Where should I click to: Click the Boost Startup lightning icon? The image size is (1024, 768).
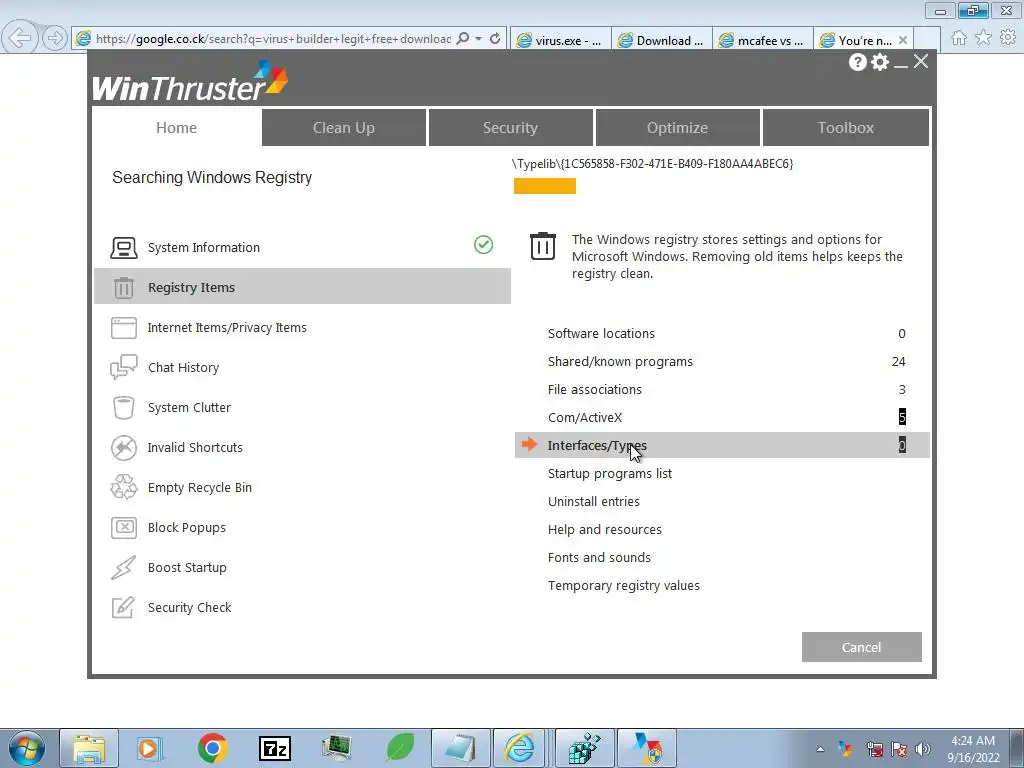coord(123,568)
